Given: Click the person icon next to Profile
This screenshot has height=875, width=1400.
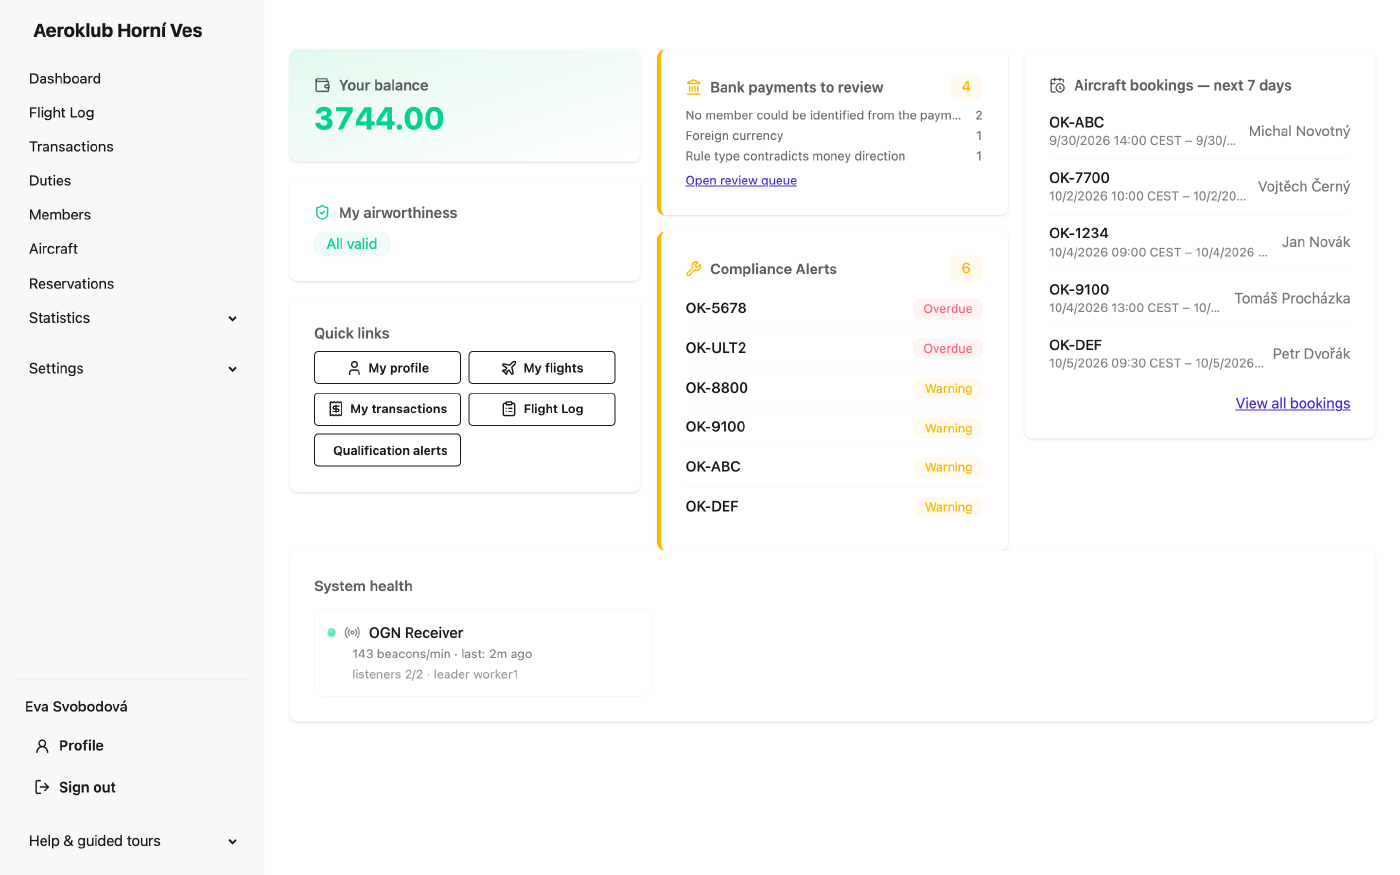Looking at the screenshot, I should [x=42, y=746].
